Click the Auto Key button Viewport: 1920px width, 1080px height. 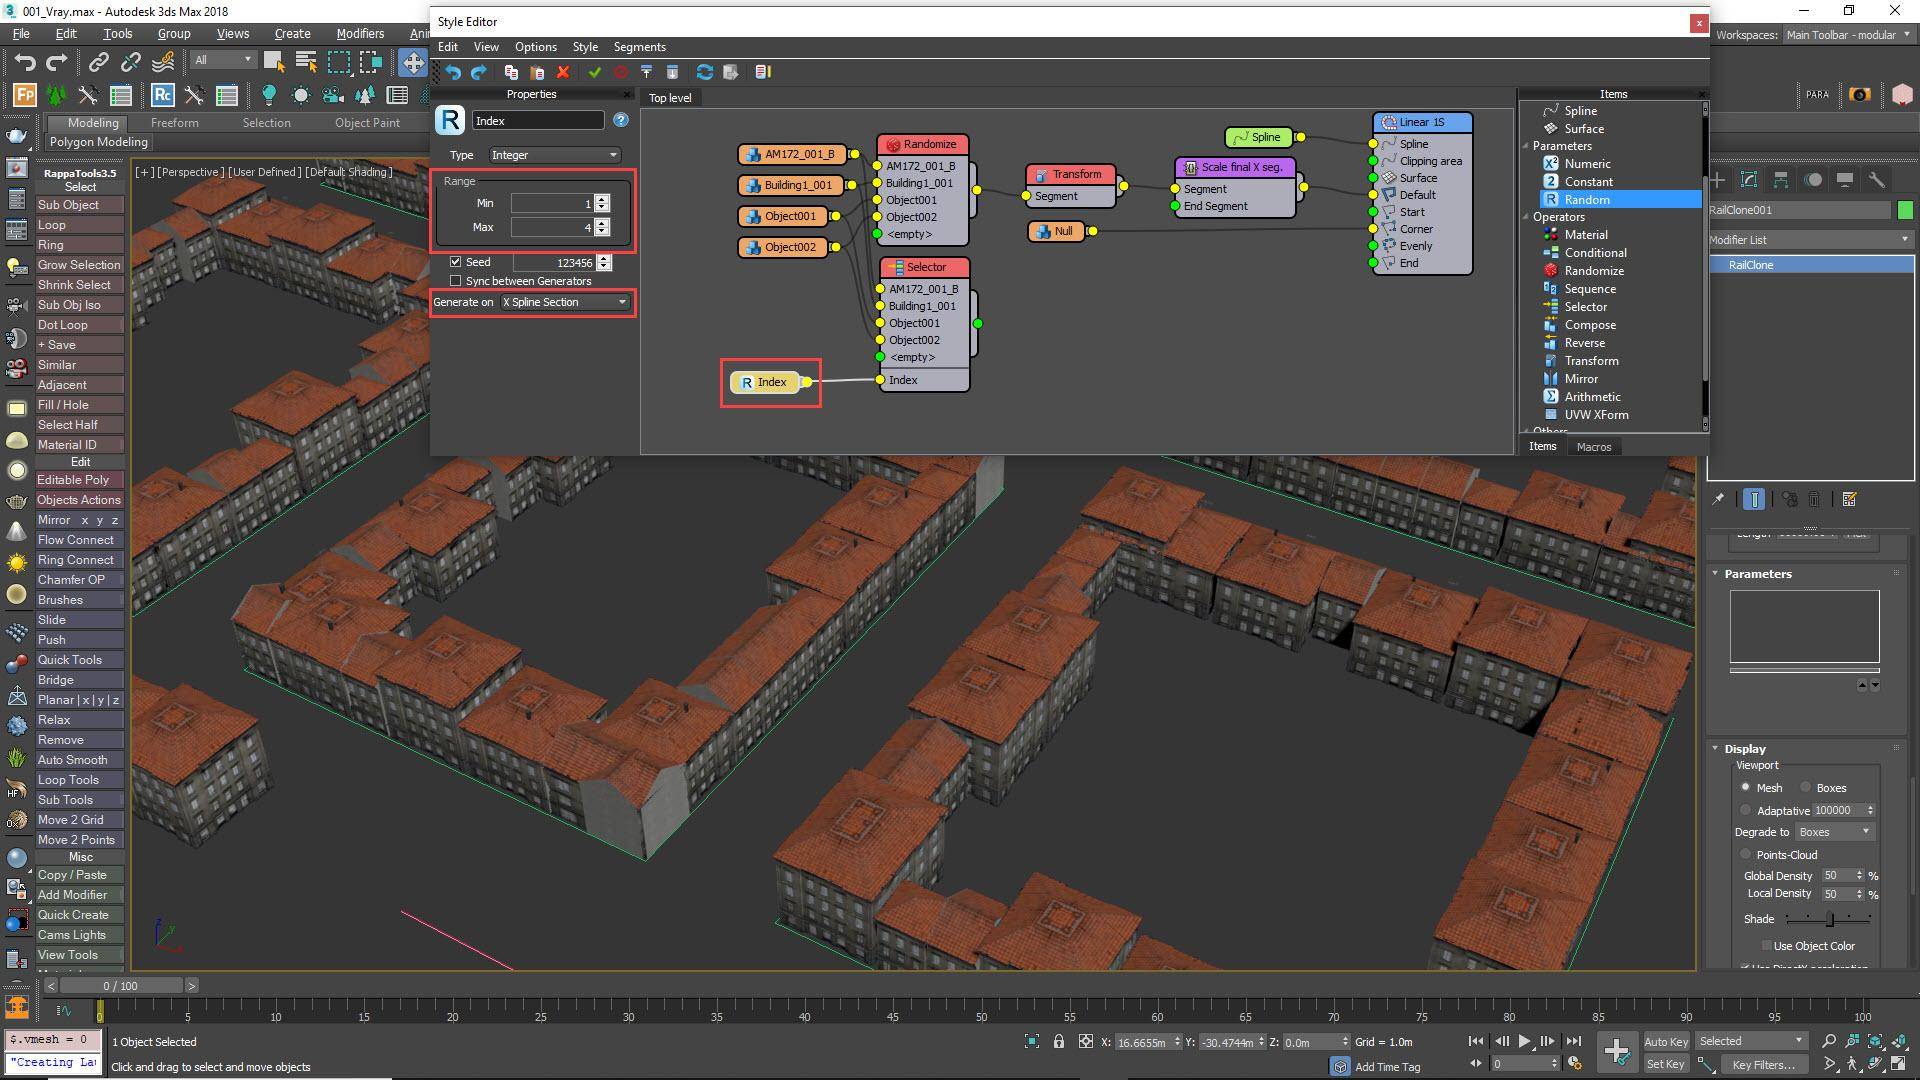click(x=1666, y=1041)
